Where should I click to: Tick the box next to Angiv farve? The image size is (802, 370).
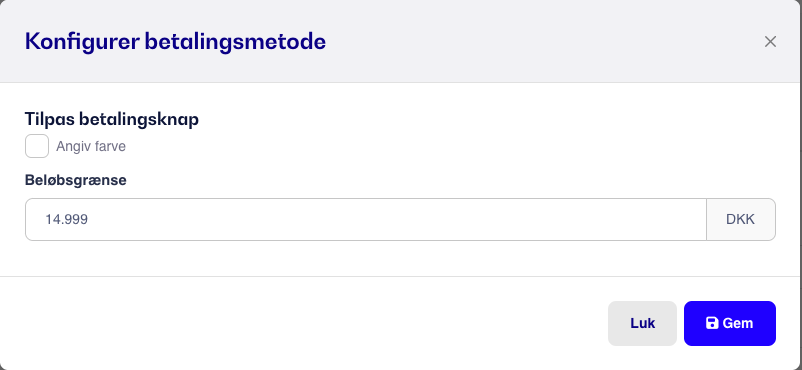(37, 146)
